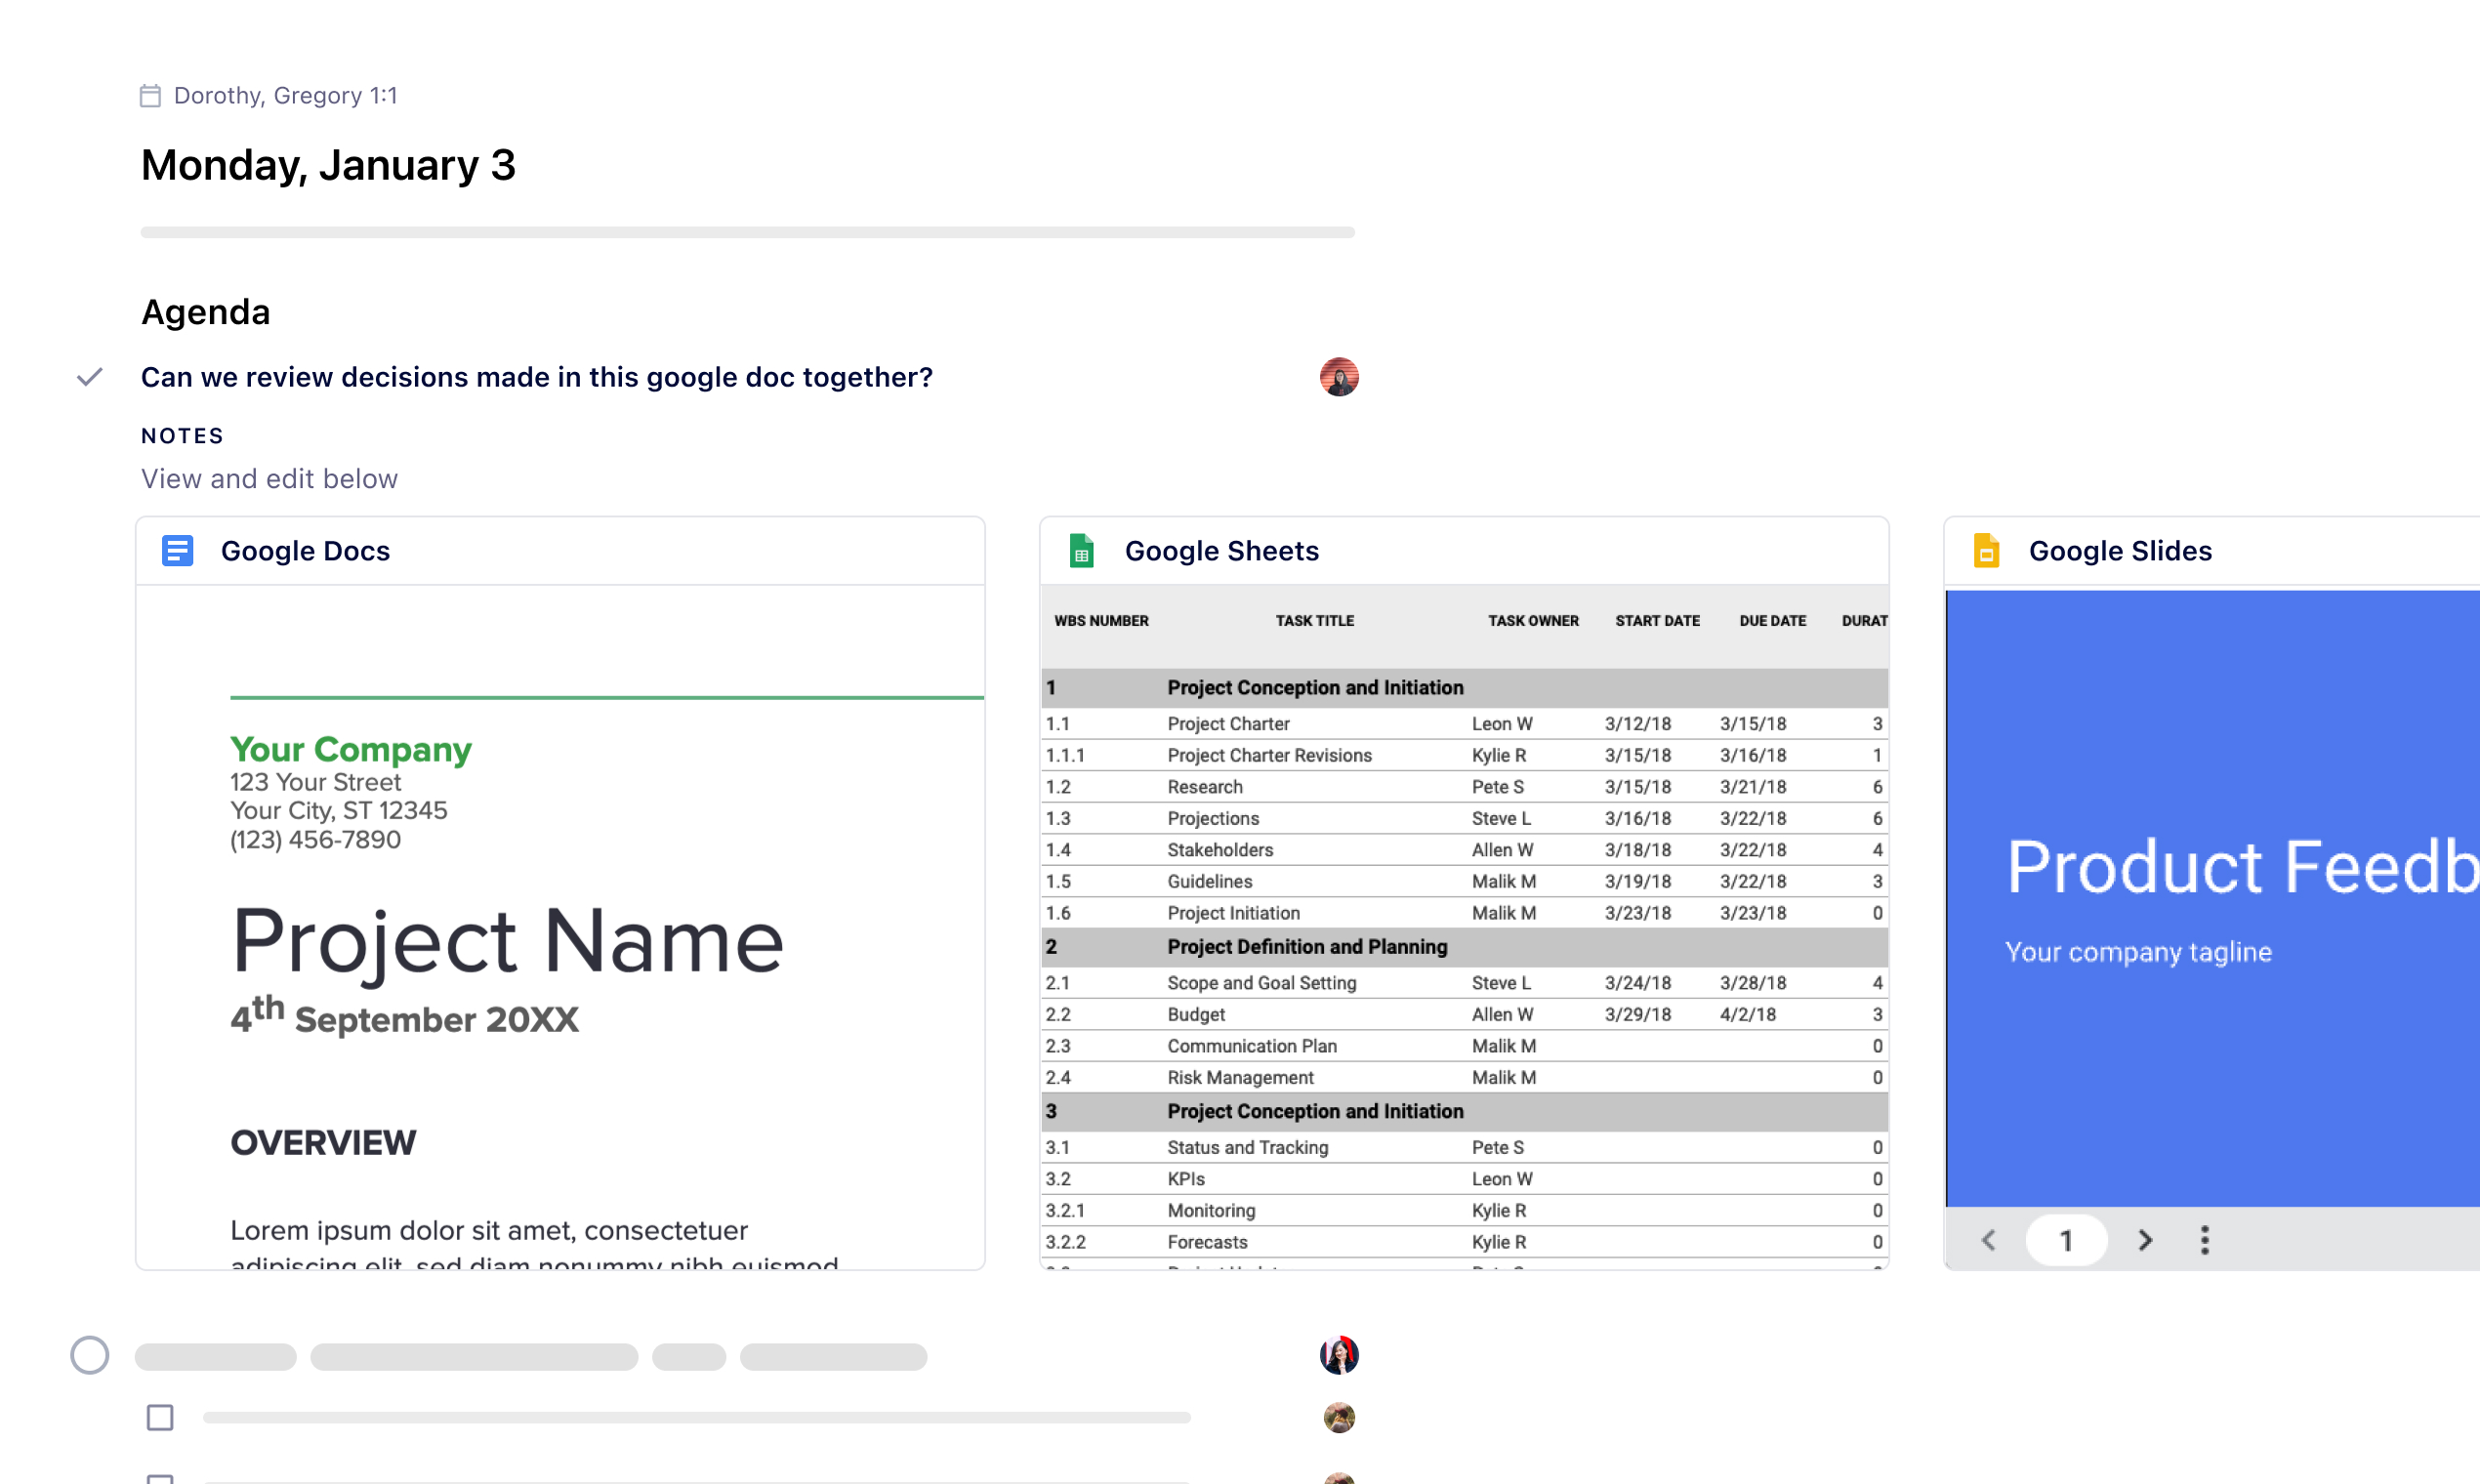Click the Risk Management cell
The height and width of the screenshot is (1484, 2480).
pyautogui.click(x=1240, y=1078)
